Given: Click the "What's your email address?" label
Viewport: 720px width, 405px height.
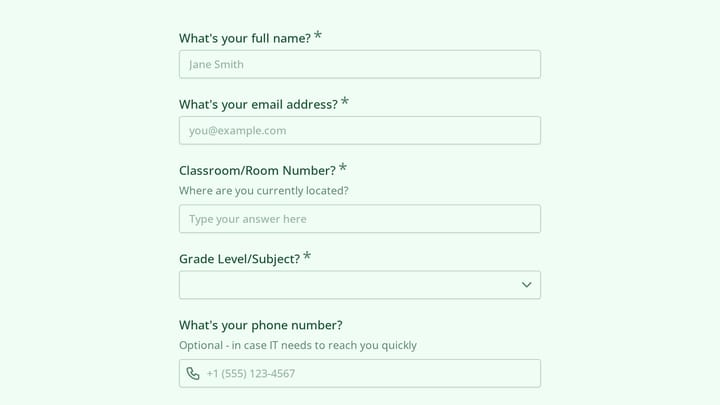Looking at the screenshot, I should tap(259, 104).
